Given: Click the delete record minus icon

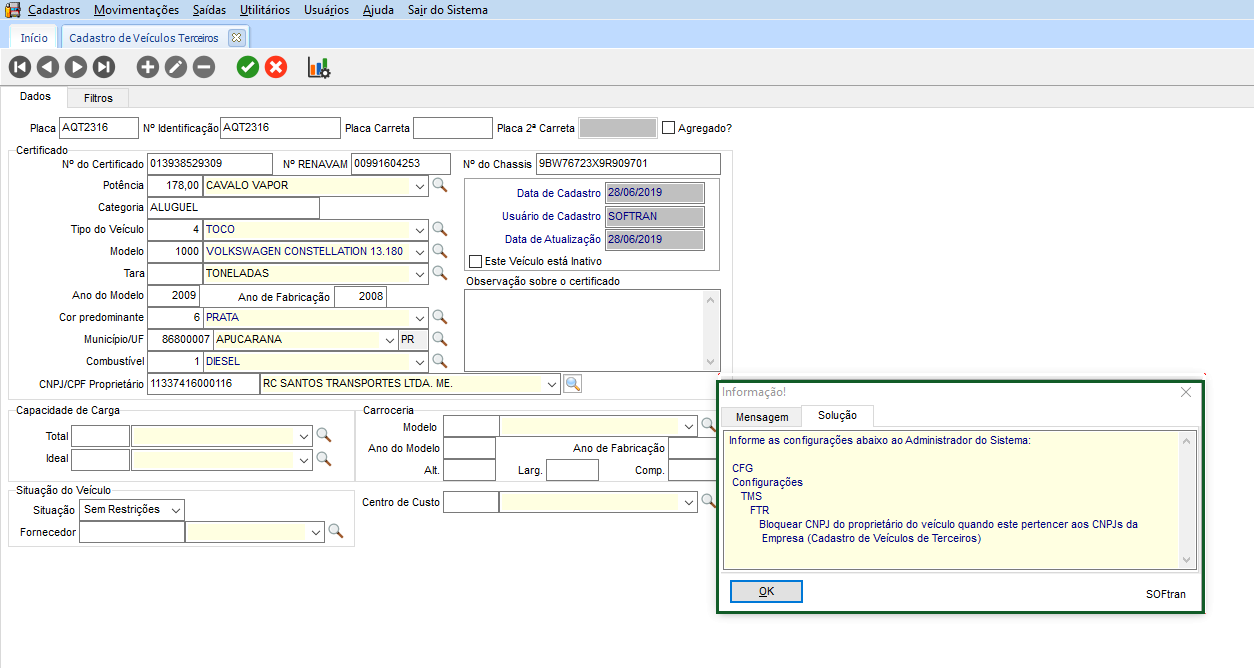Looking at the screenshot, I should (203, 67).
